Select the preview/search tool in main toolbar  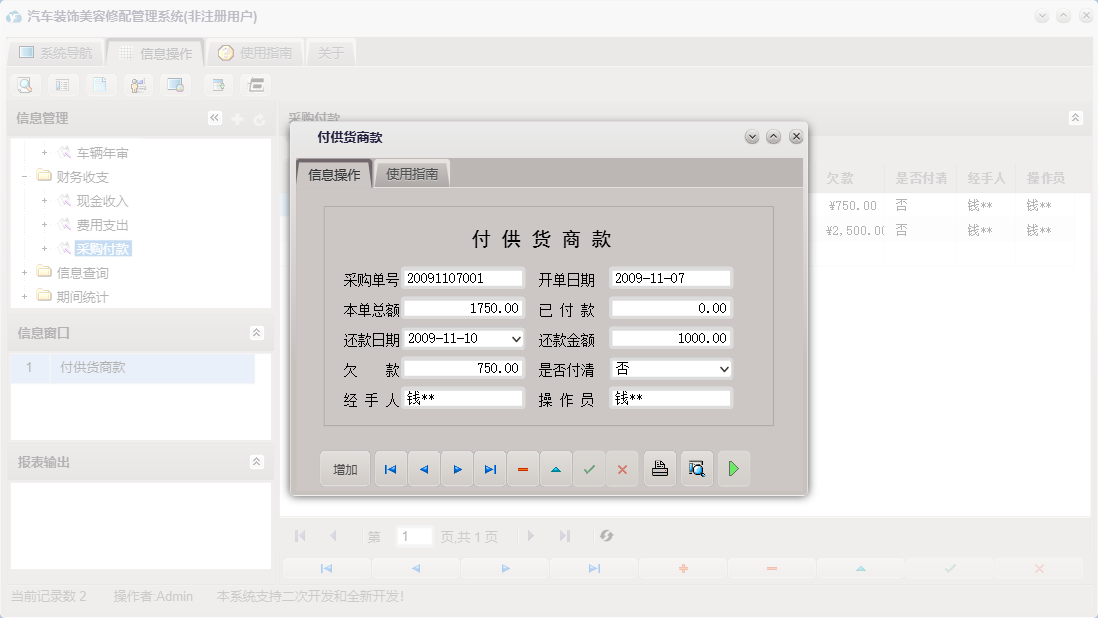click(x=25, y=85)
